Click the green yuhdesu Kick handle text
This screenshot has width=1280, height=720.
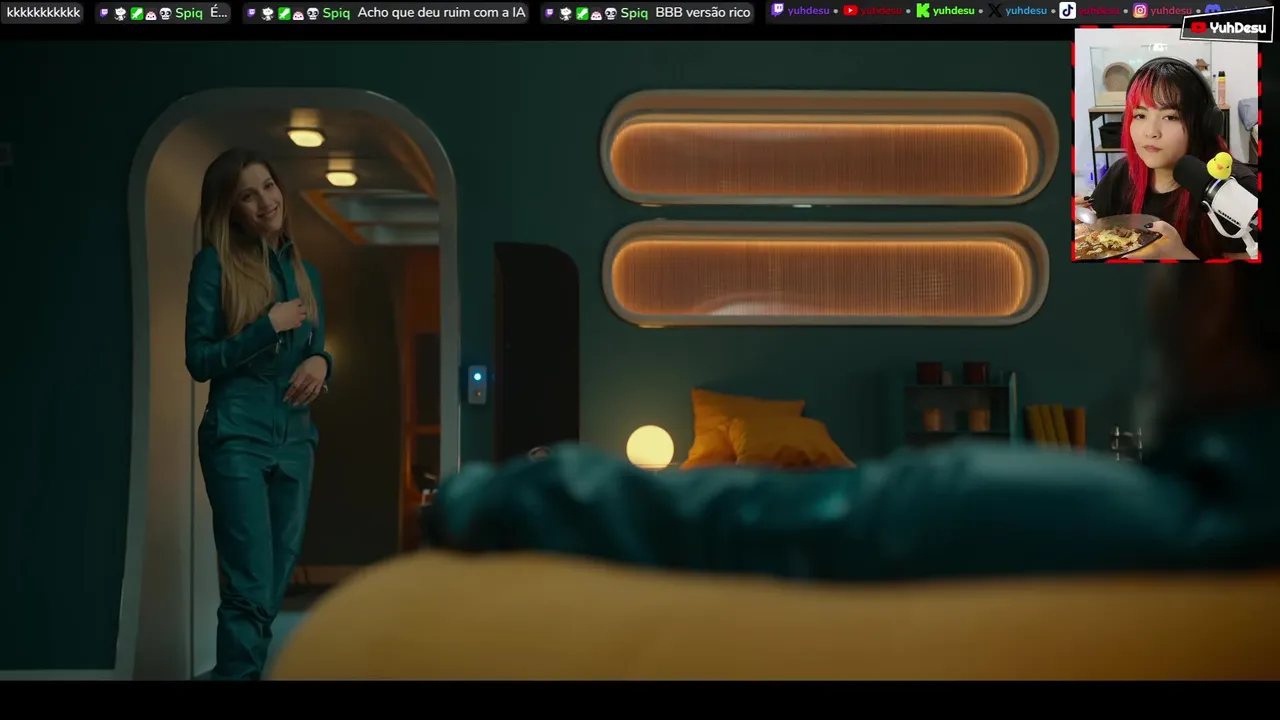pyautogui.click(x=954, y=11)
